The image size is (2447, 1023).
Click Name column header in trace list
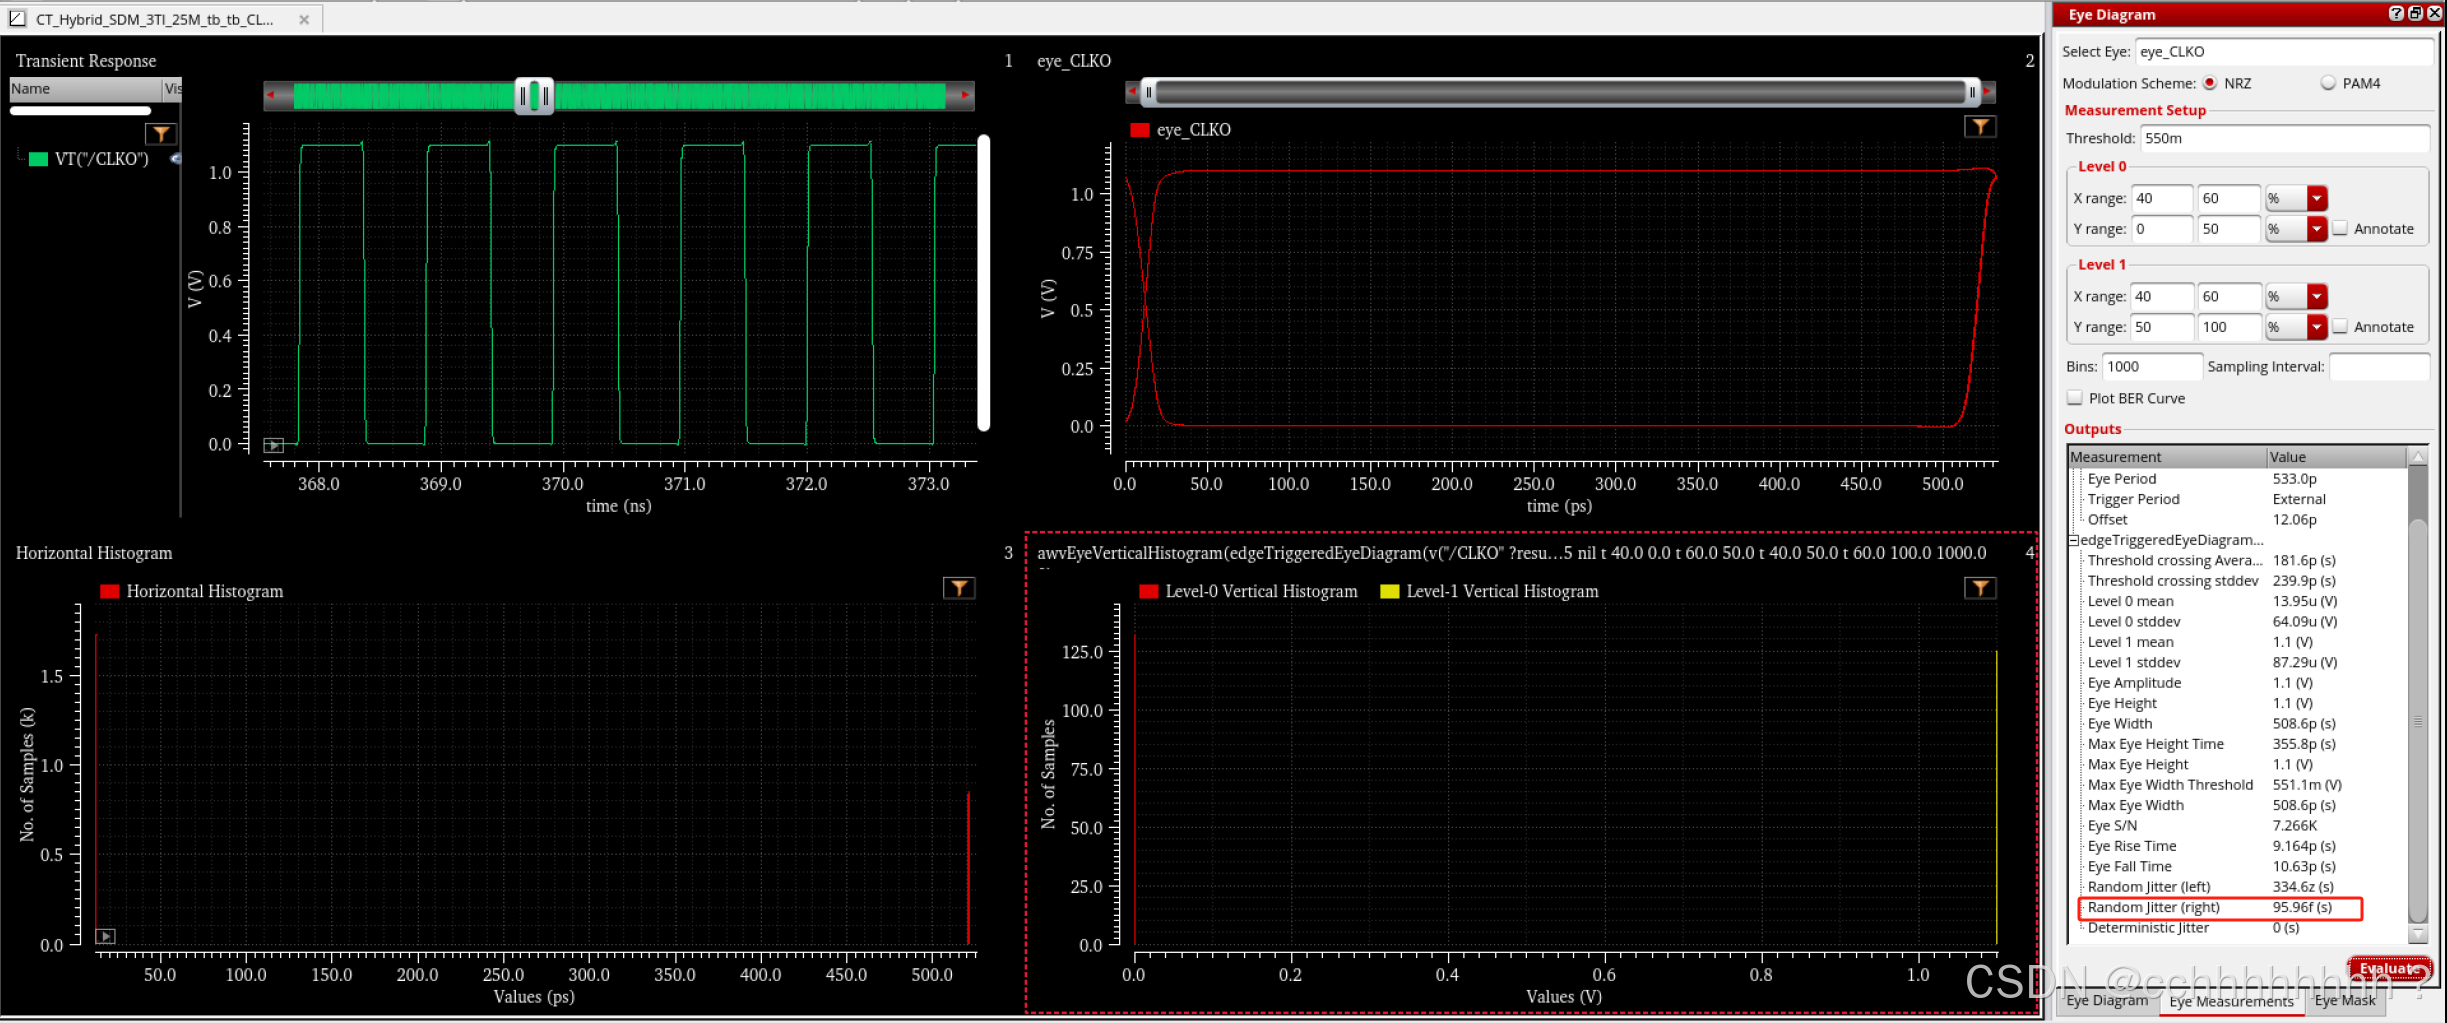point(85,89)
